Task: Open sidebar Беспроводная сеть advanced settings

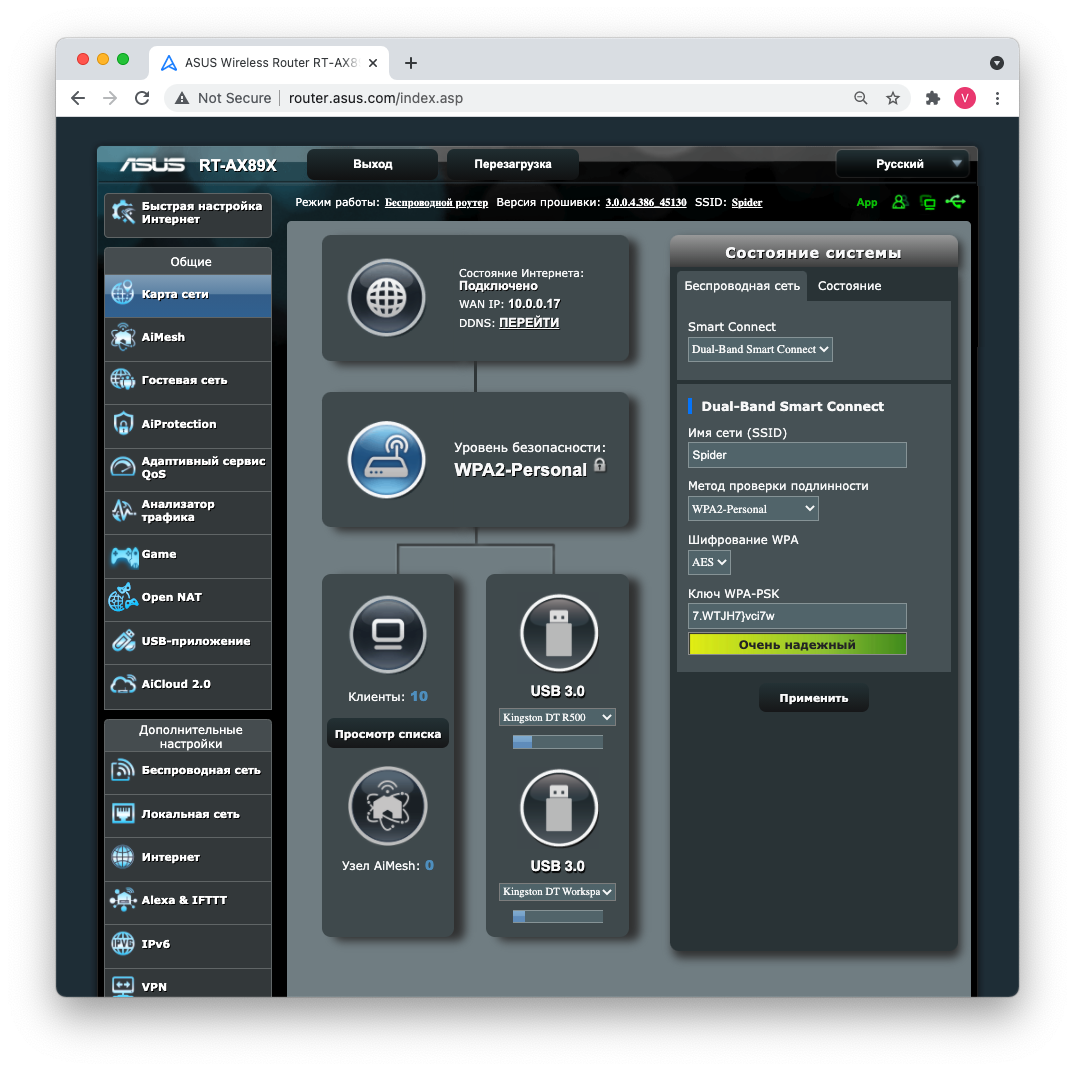Action: click(188, 771)
